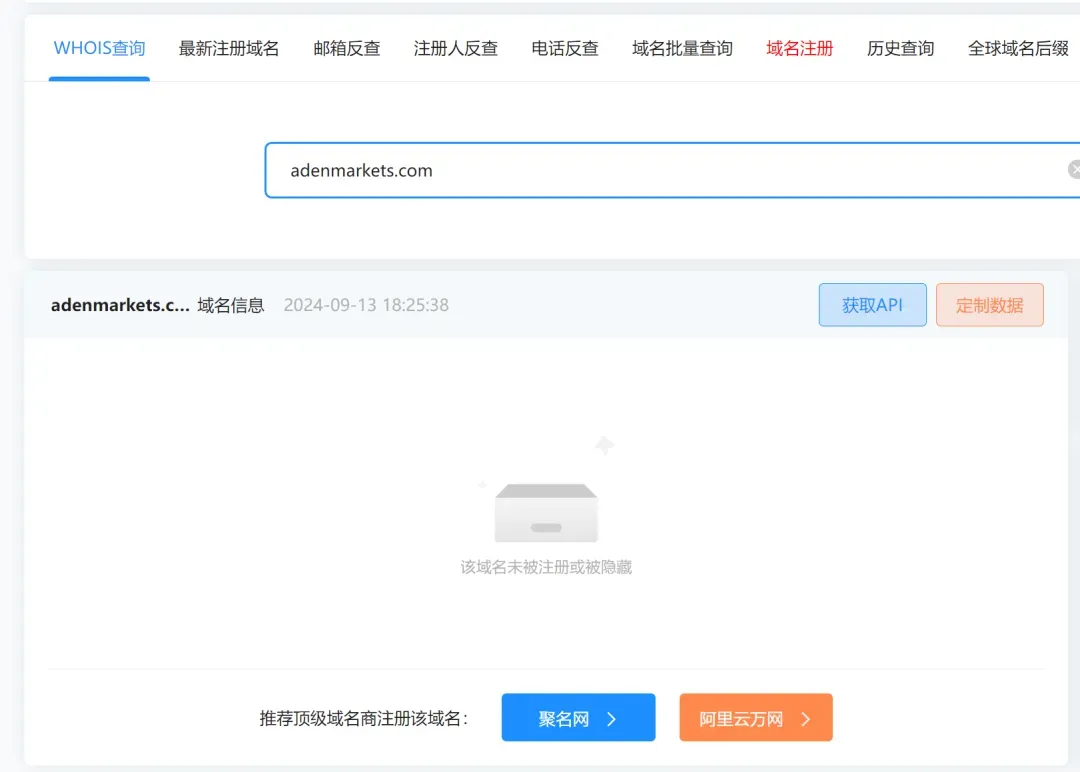The width and height of the screenshot is (1080, 772).
Task: Click the empty drawer placeholder icon
Action: pyautogui.click(x=546, y=512)
